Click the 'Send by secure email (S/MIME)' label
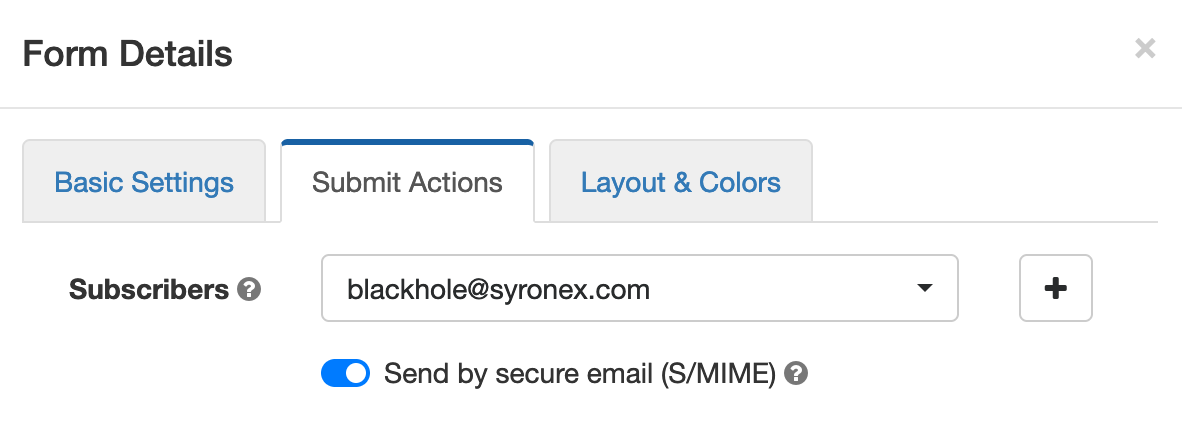This screenshot has height=426, width=1182. point(580,373)
